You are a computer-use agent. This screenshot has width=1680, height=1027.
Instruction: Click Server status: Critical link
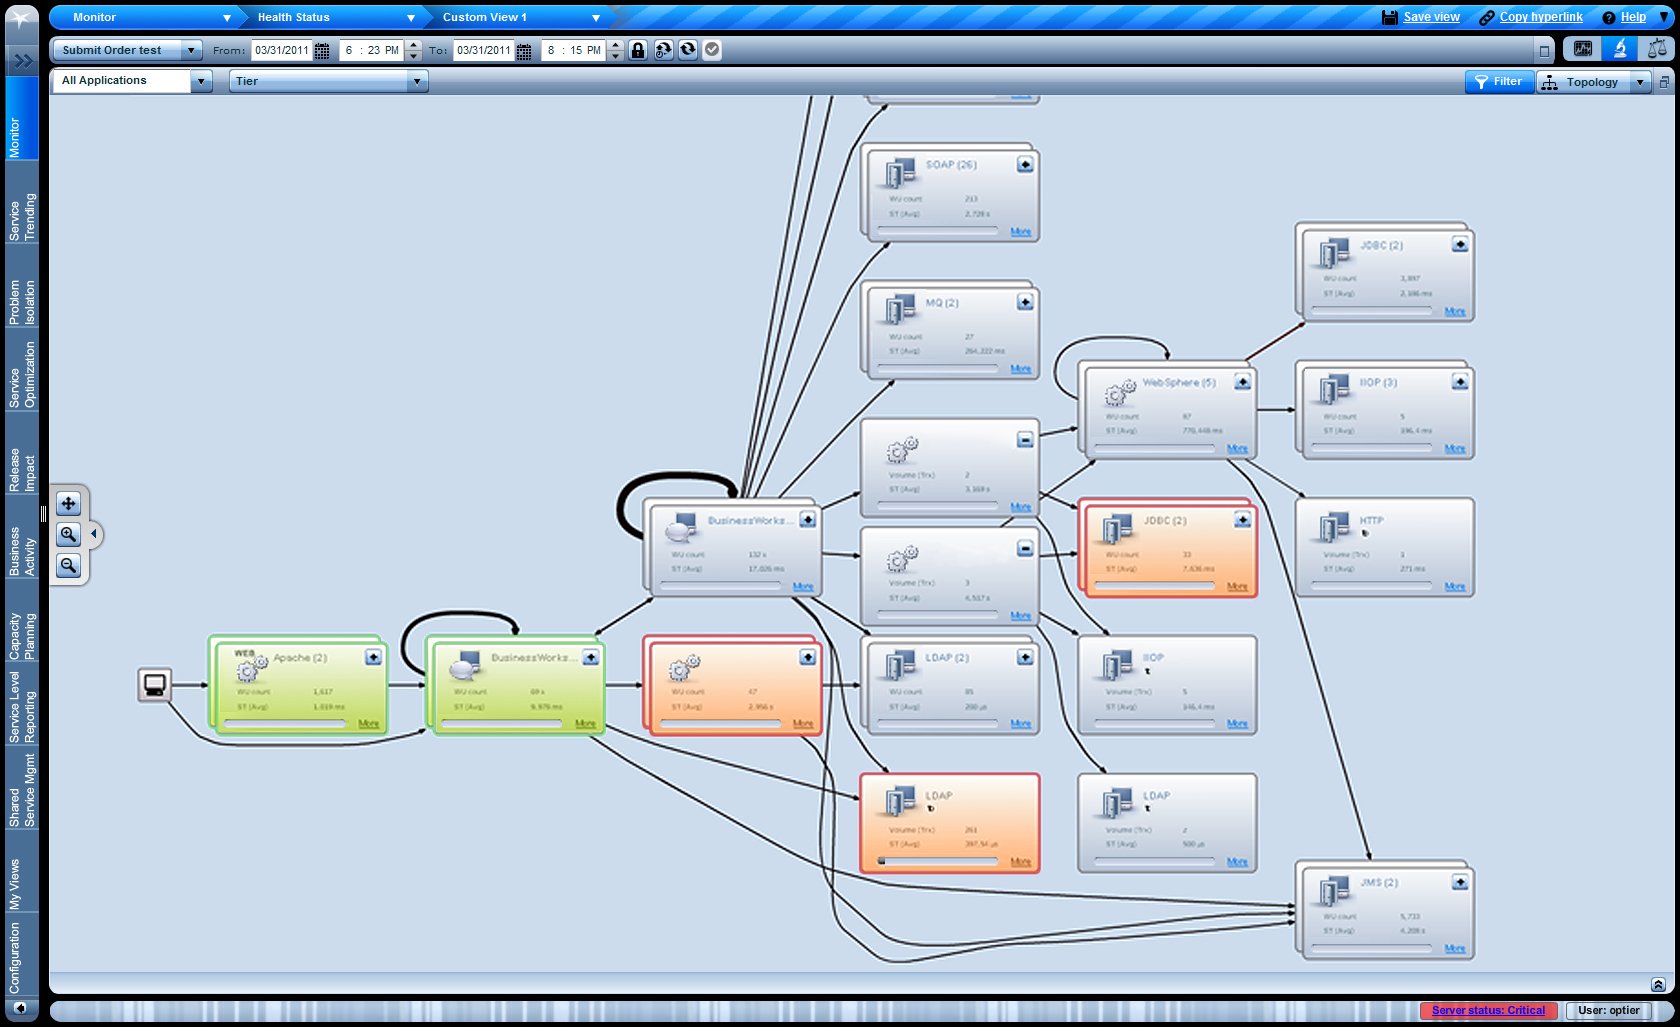pyautogui.click(x=1488, y=1010)
